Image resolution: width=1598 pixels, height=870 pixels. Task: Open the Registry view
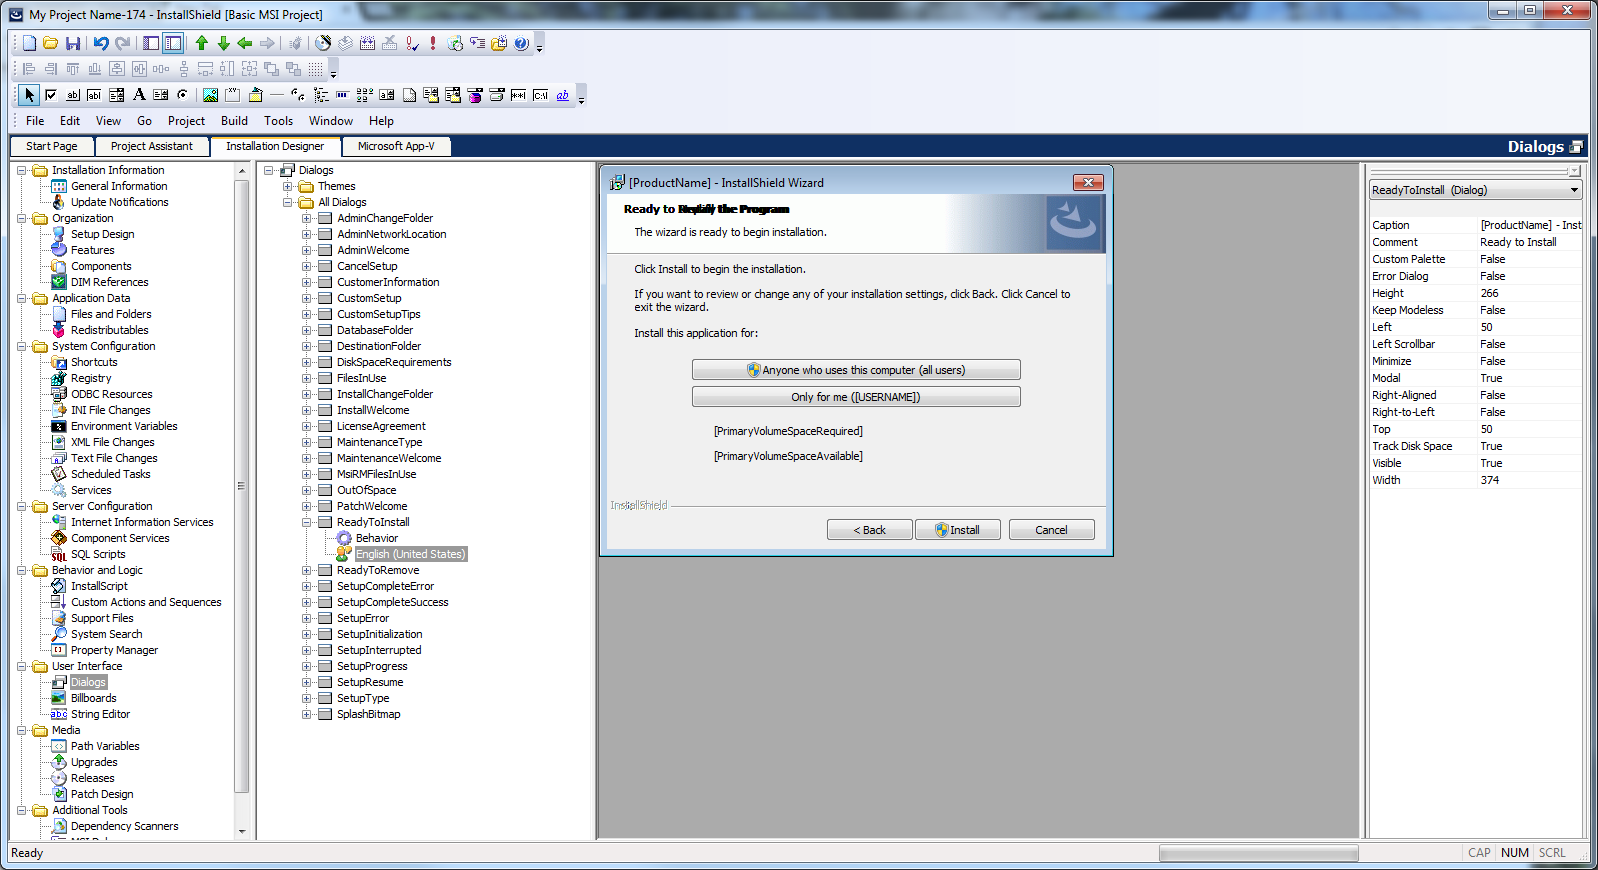[x=91, y=378]
